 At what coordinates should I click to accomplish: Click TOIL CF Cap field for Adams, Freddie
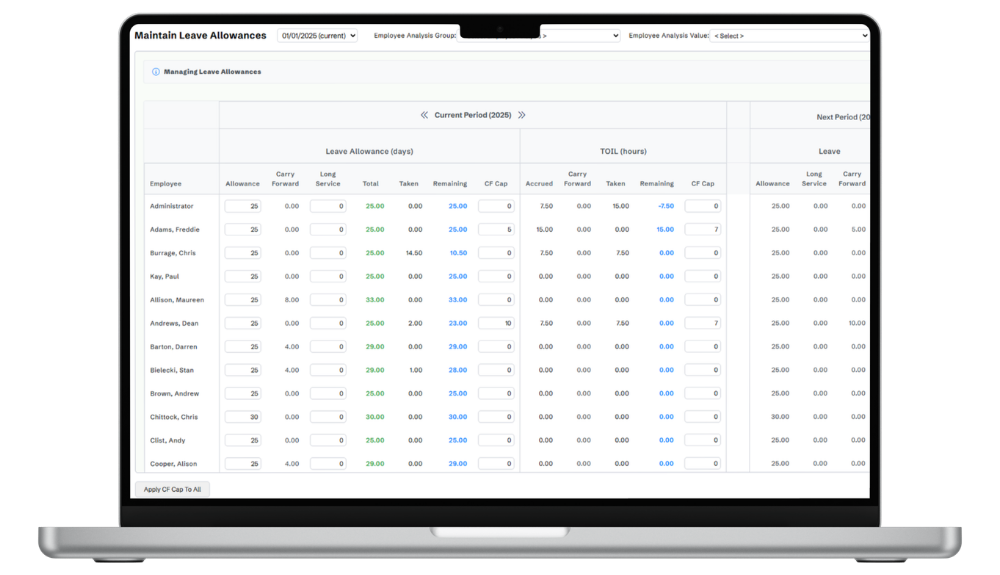[703, 229]
